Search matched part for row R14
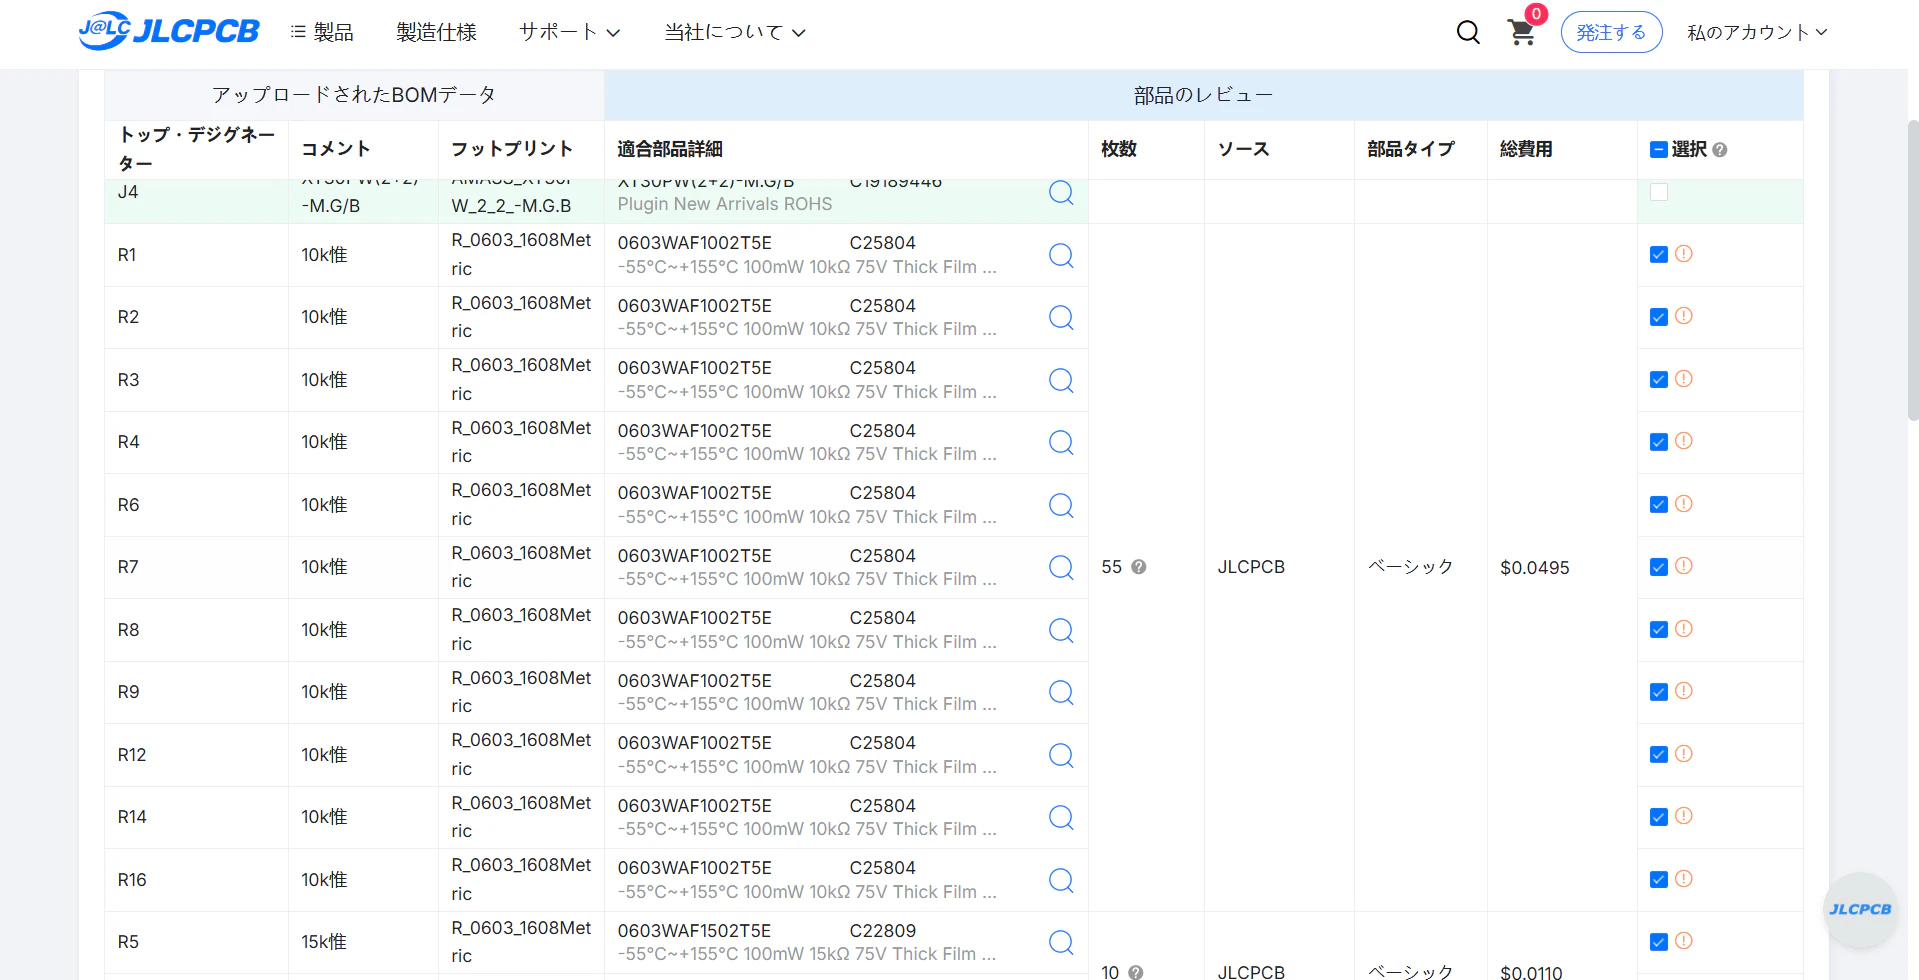The width and height of the screenshot is (1919, 980). click(x=1061, y=817)
